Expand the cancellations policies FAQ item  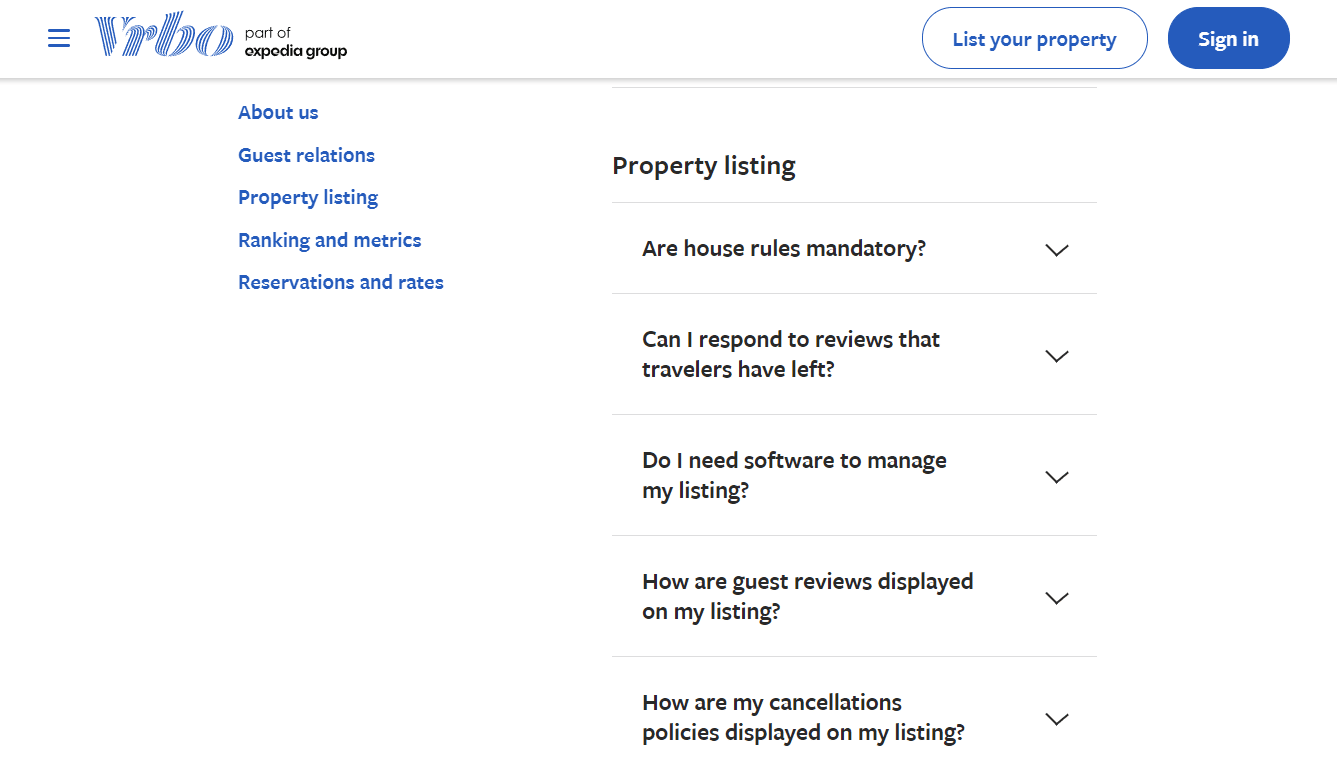tap(804, 717)
